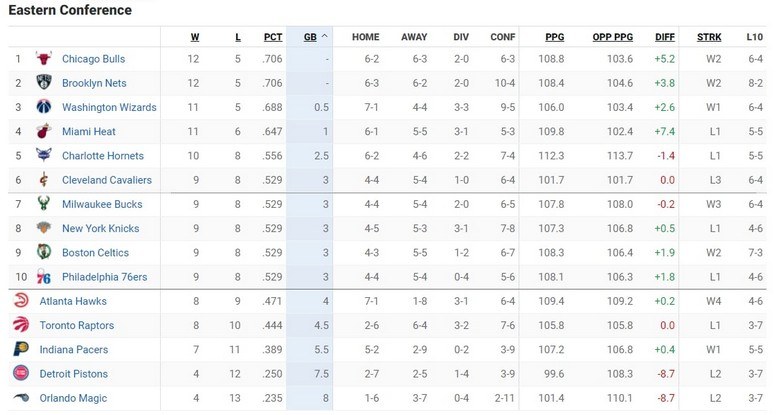Click the Atlanta Hawks logo
The image size is (777, 415).
(21, 301)
